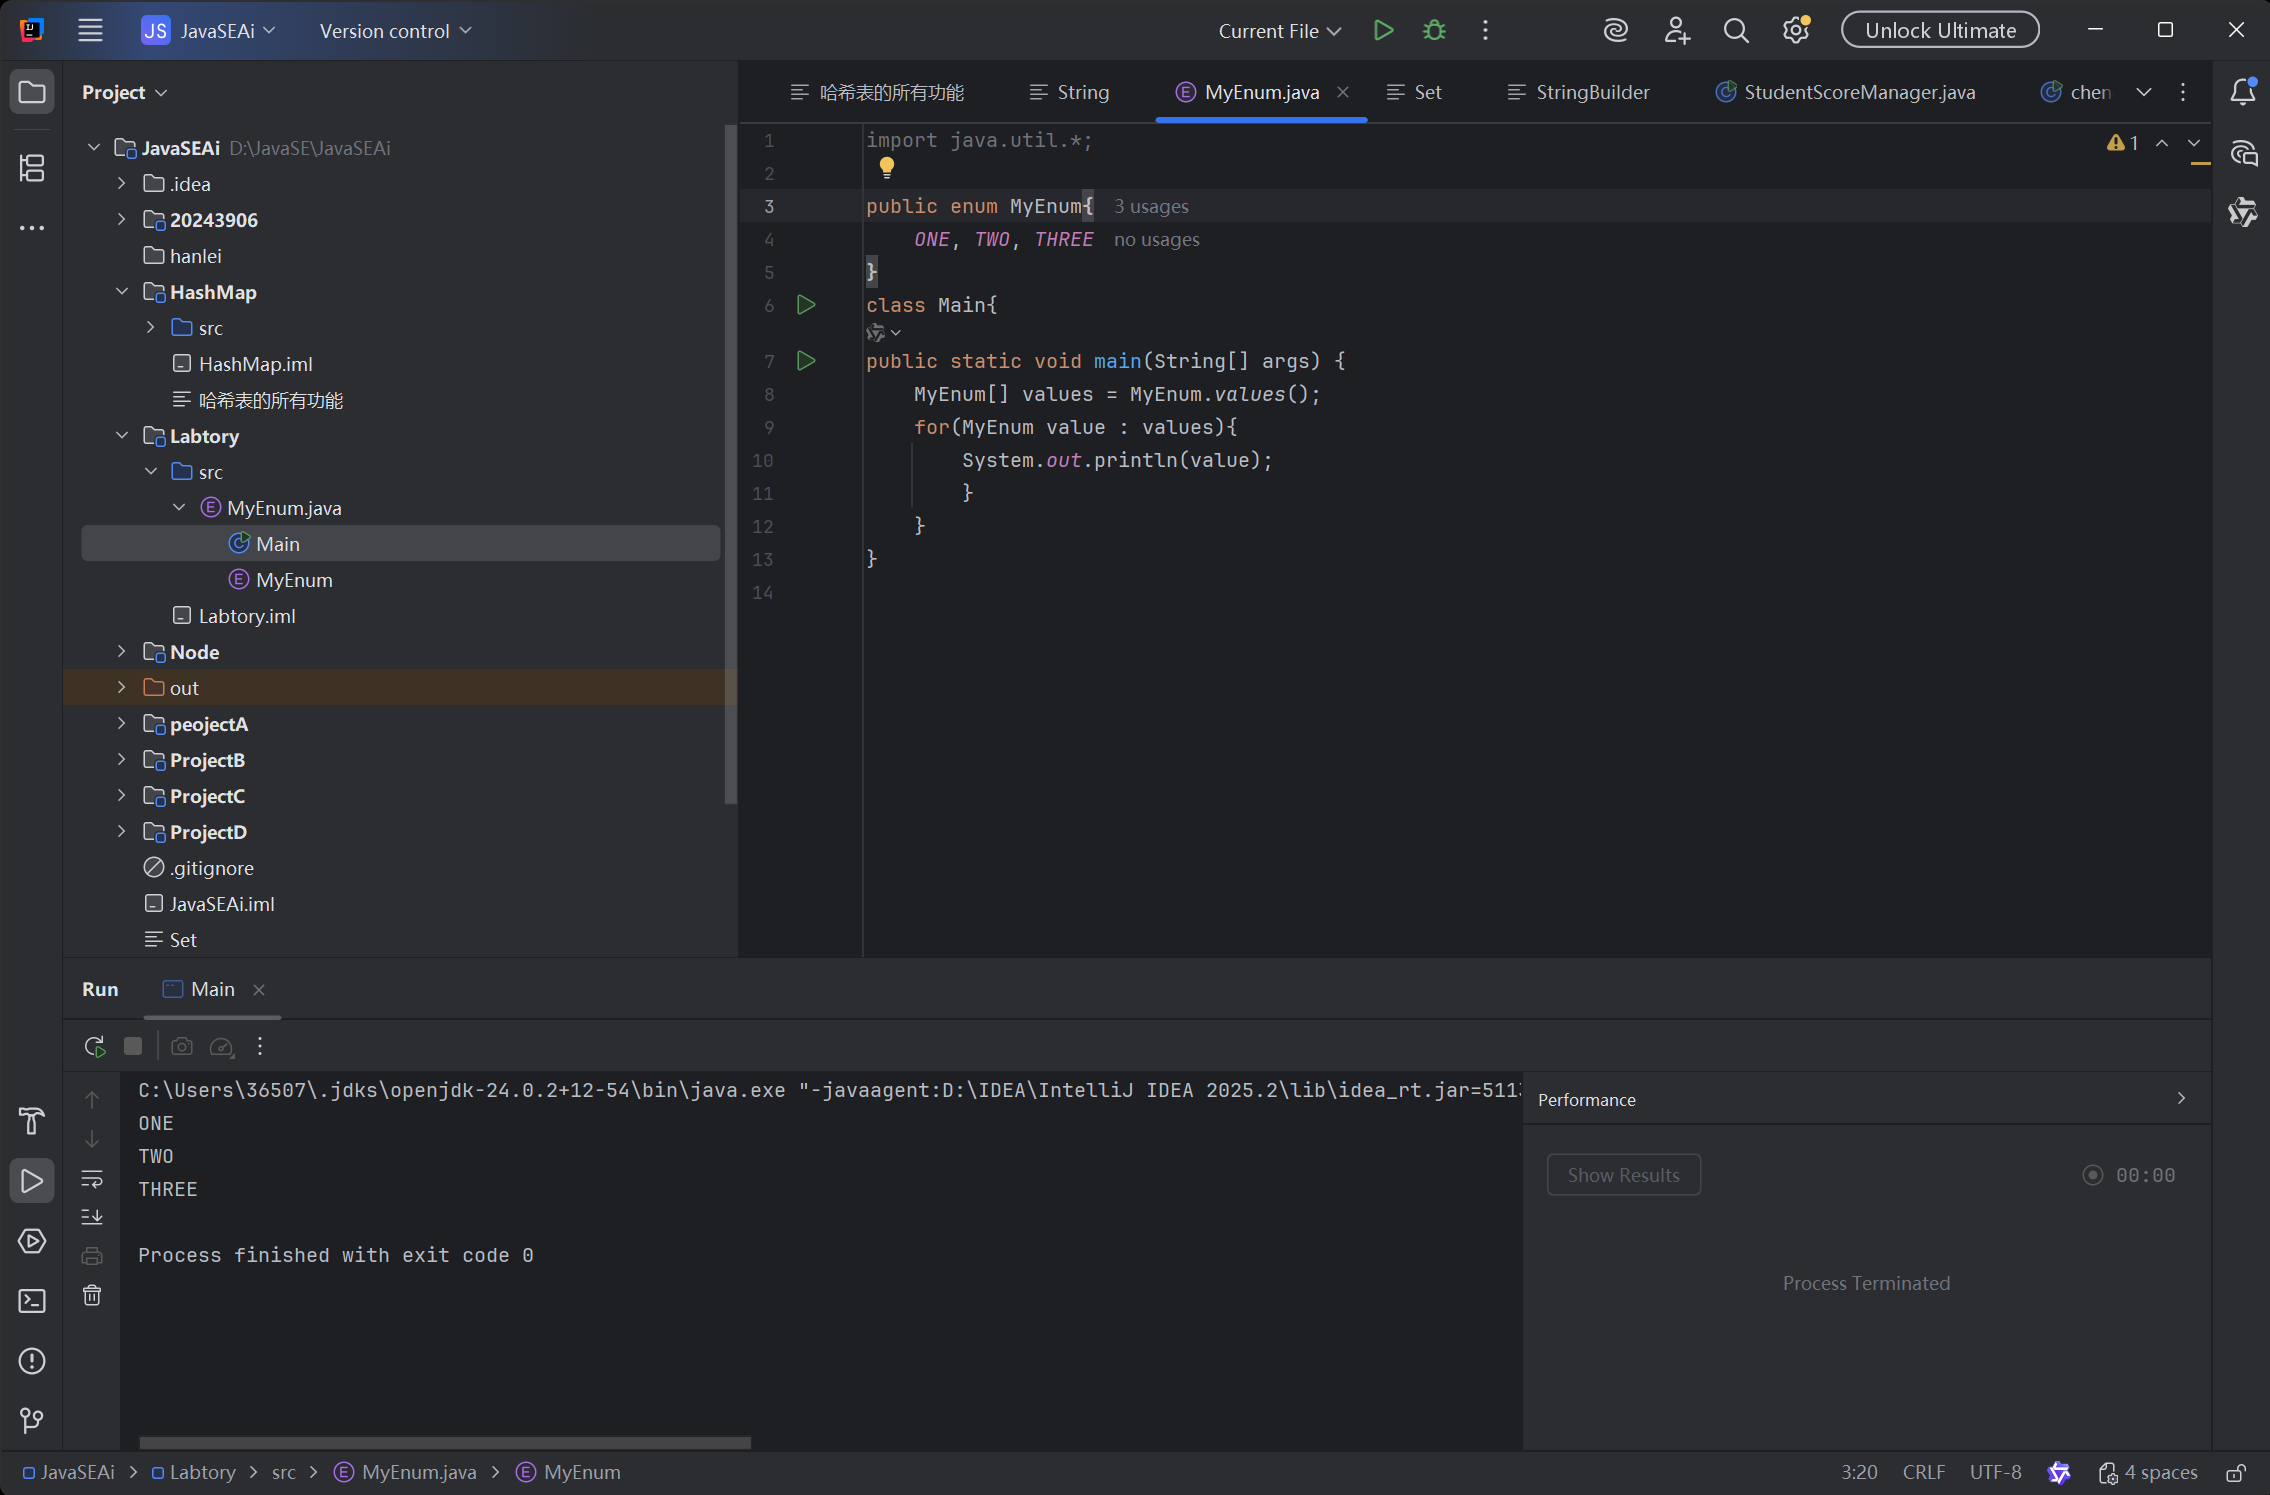This screenshot has width=2270, height=1495.
Task: Click the Build hammer icon in the sidebar
Action: click(x=32, y=1121)
